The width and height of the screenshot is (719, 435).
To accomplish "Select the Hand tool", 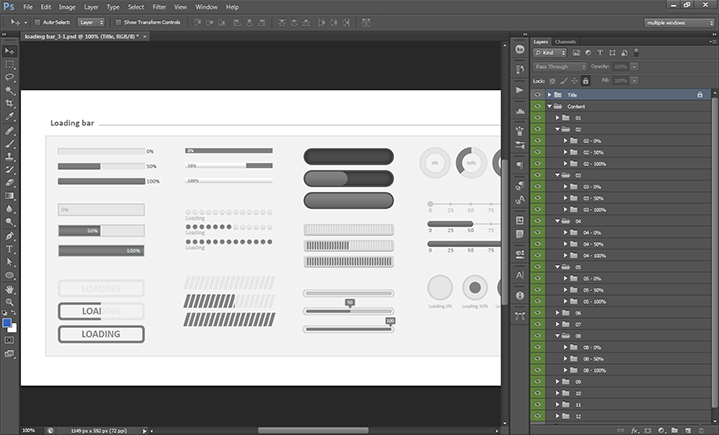I will (x=10, y=288).
